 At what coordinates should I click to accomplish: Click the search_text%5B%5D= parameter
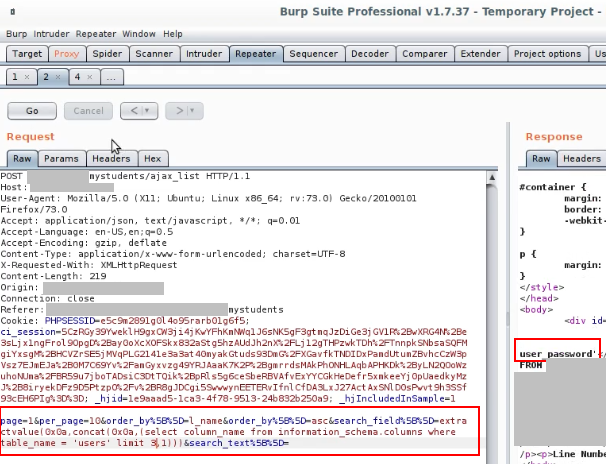pos(239,443)
